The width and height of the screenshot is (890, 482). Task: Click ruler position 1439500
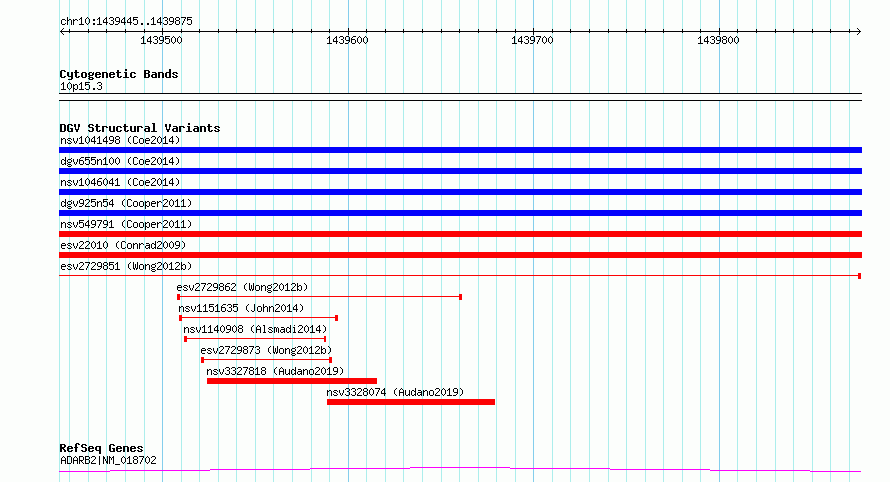[161, 40]
